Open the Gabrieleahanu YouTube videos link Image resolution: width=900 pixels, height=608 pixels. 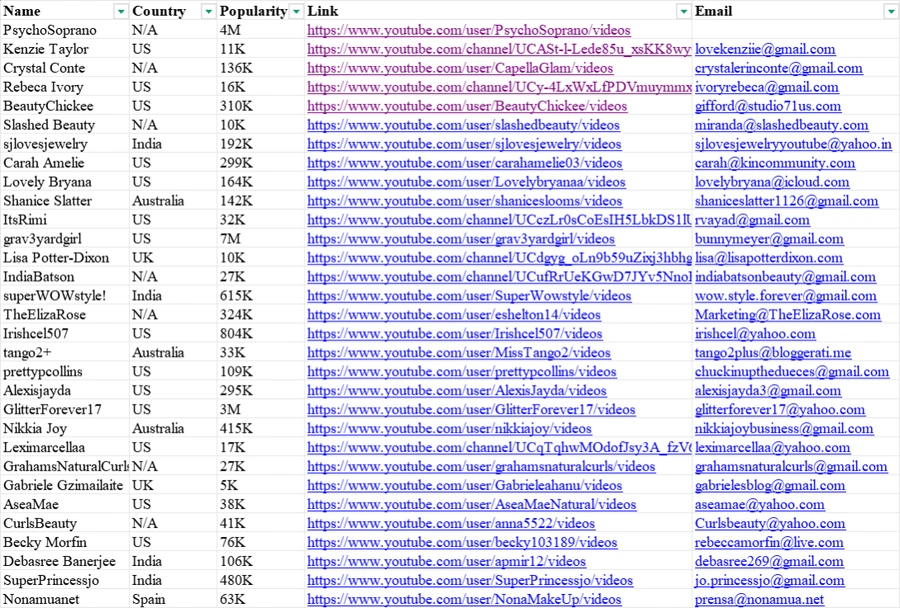point(464,485)
